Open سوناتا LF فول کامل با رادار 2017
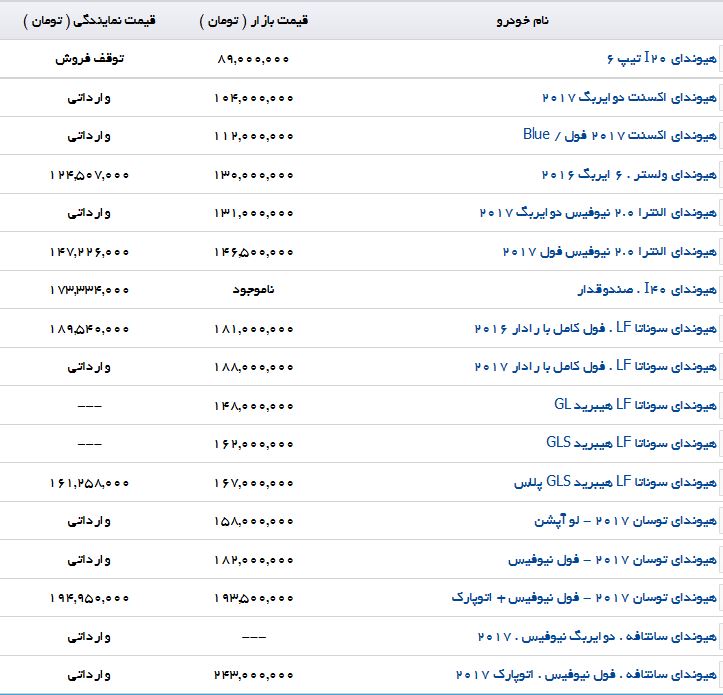Image resolution: width=723 pixels, height=695 pixels. pos(596,367)
